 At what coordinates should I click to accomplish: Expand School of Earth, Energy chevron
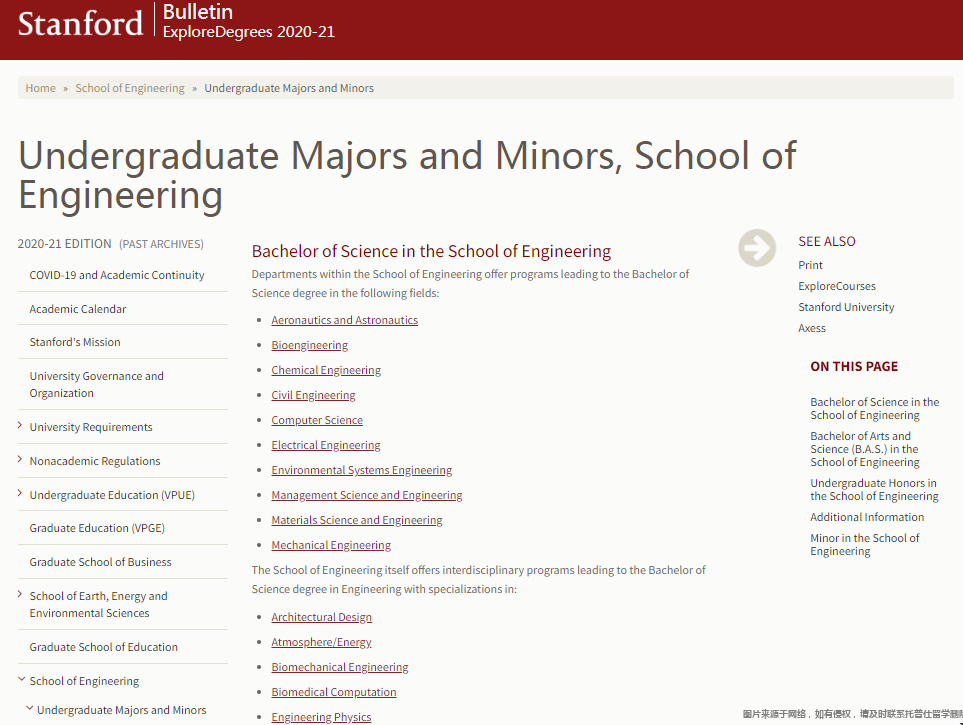point(20,594)
